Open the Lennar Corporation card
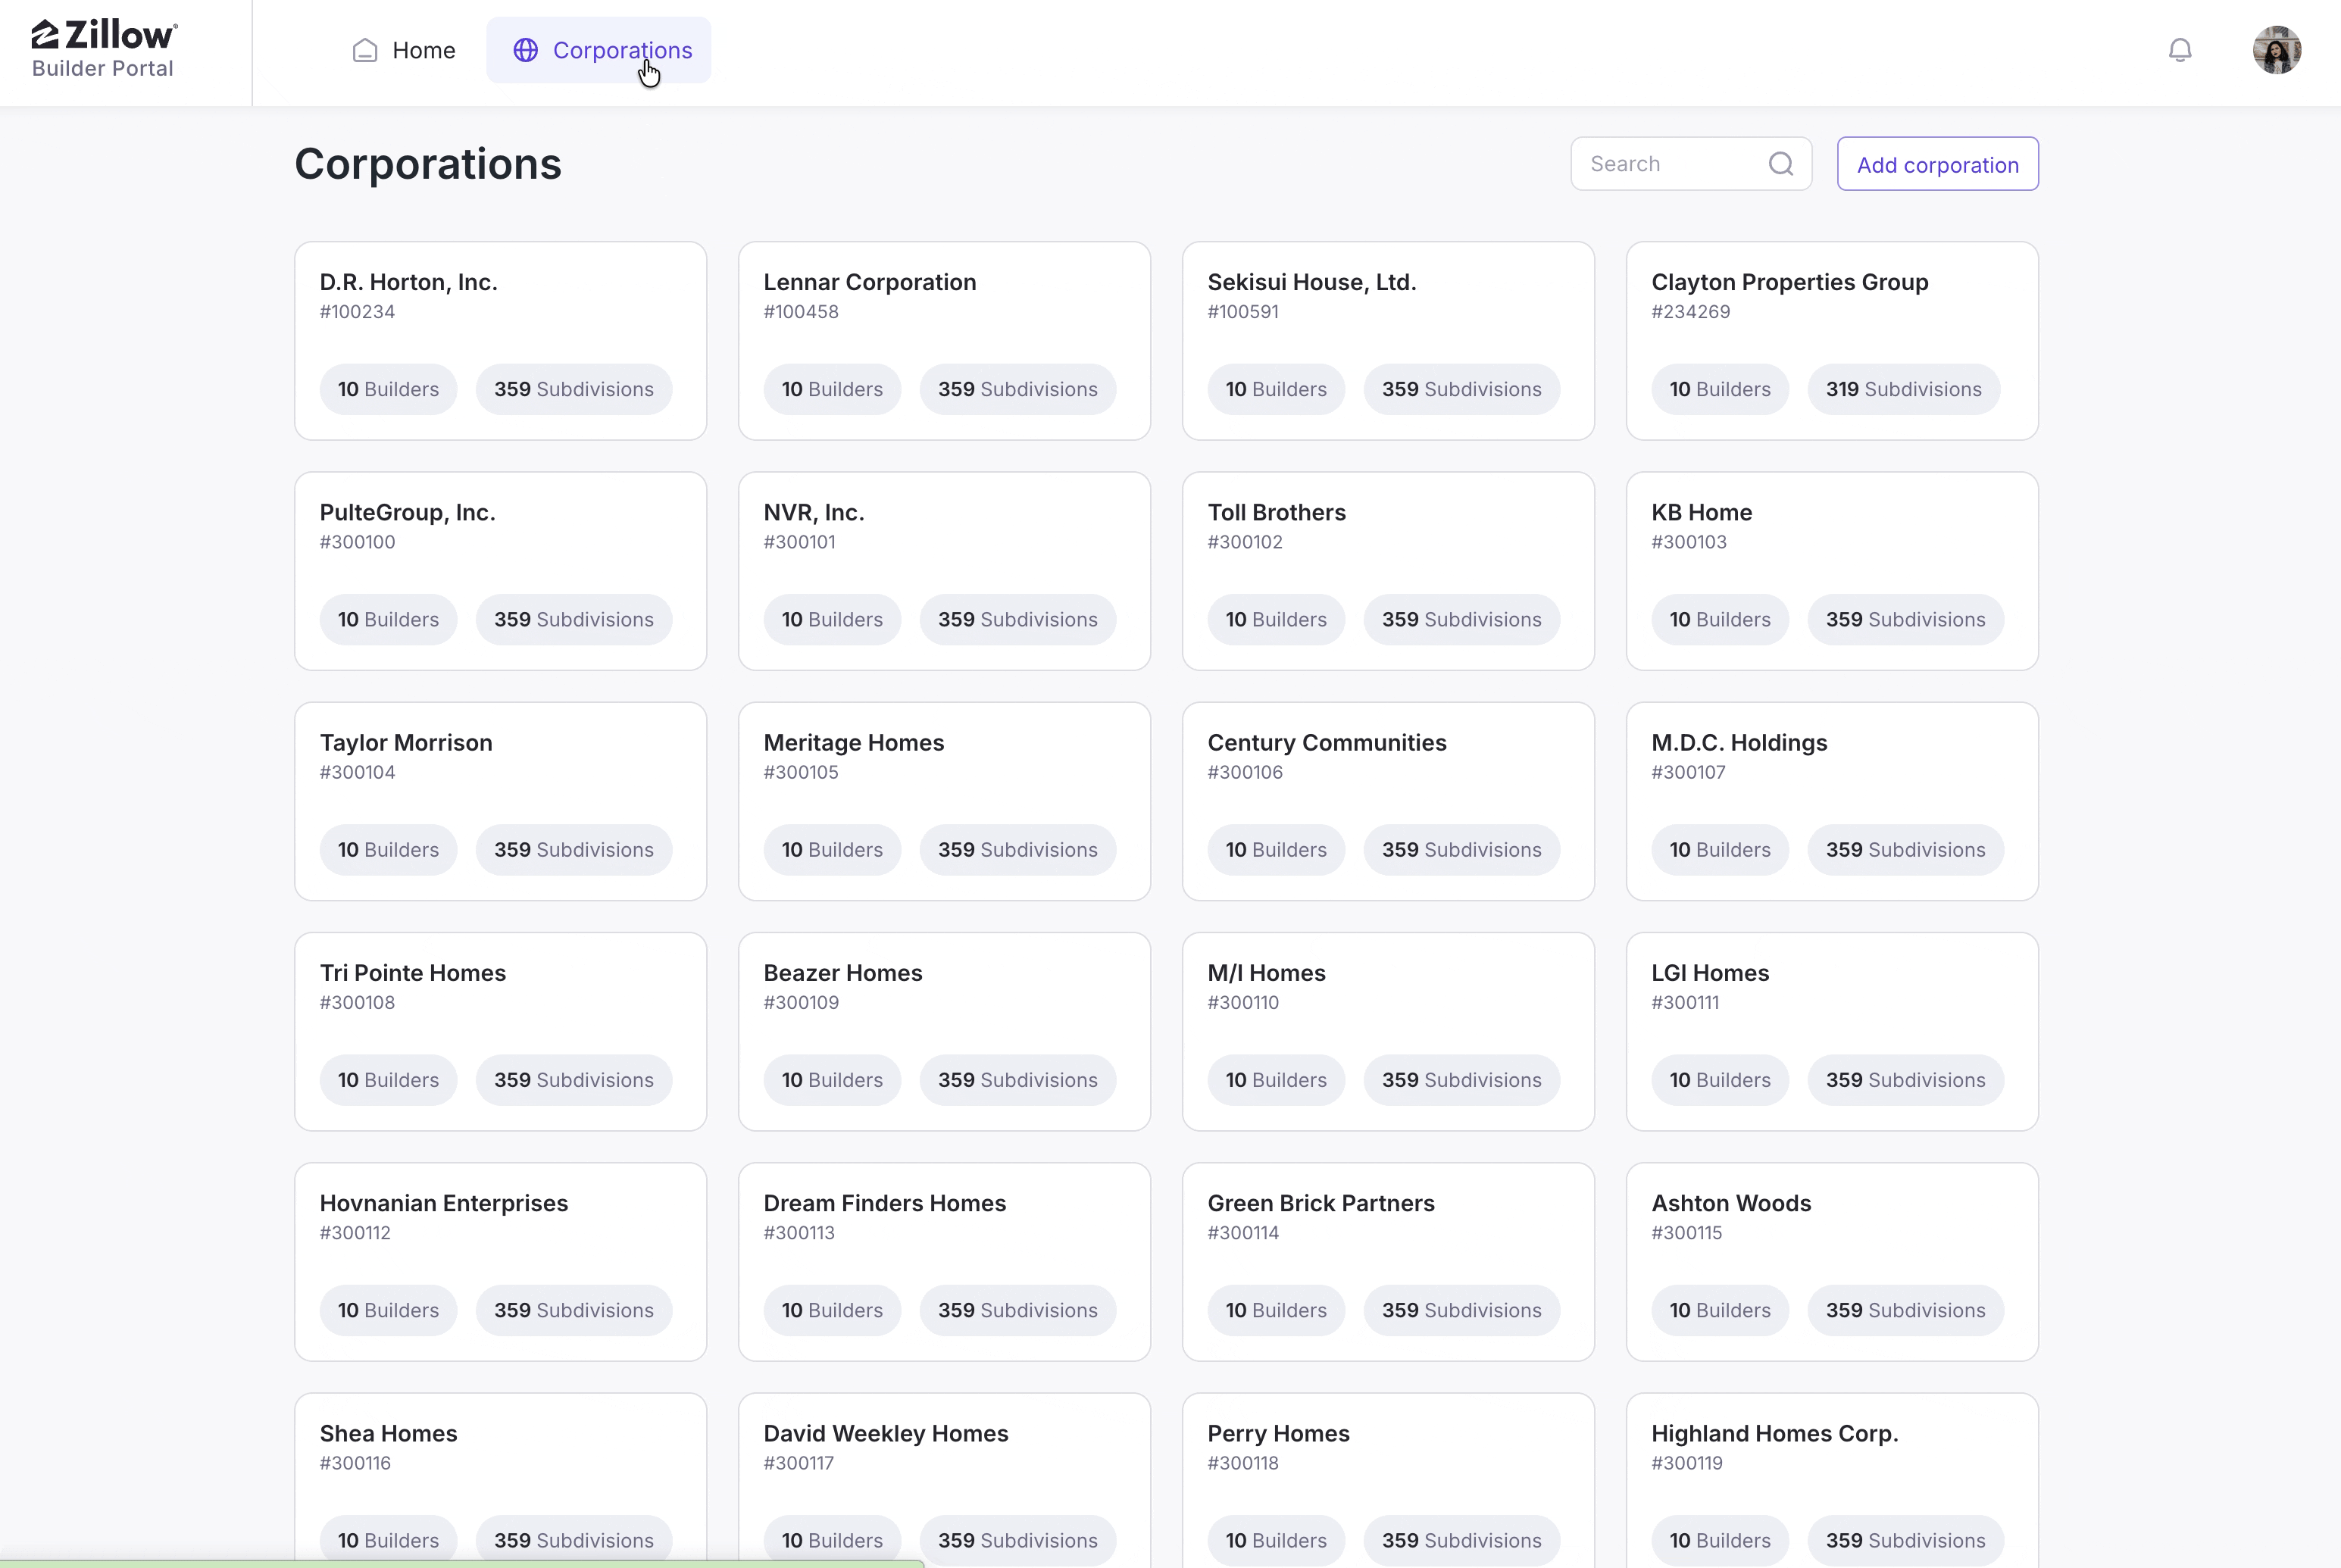Viewport: 2341px width, 1568px height. click(x=944, y=341)
